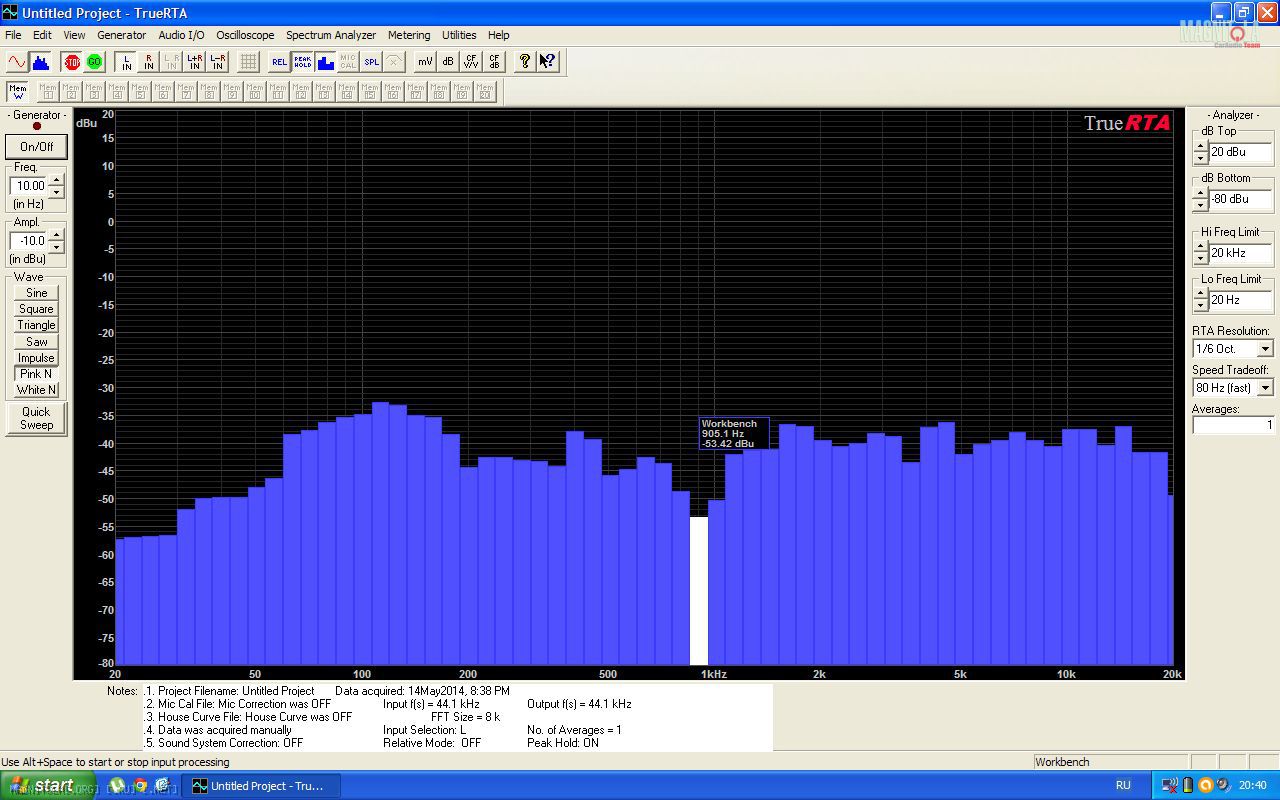Viewport: 1280px width, 800px height.
Task: Select the Mem W workbench memory icon
Action: pos(18,92)
